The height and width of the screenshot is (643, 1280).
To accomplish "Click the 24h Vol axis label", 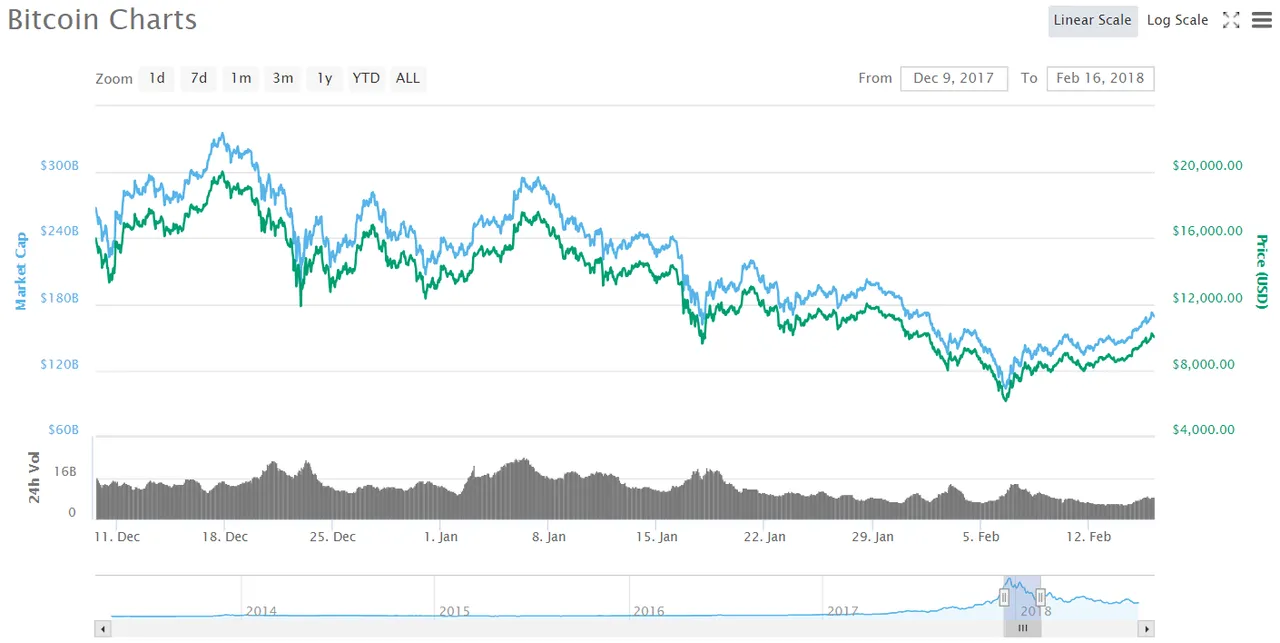I will pyautogui.click(x=34, y=478).
